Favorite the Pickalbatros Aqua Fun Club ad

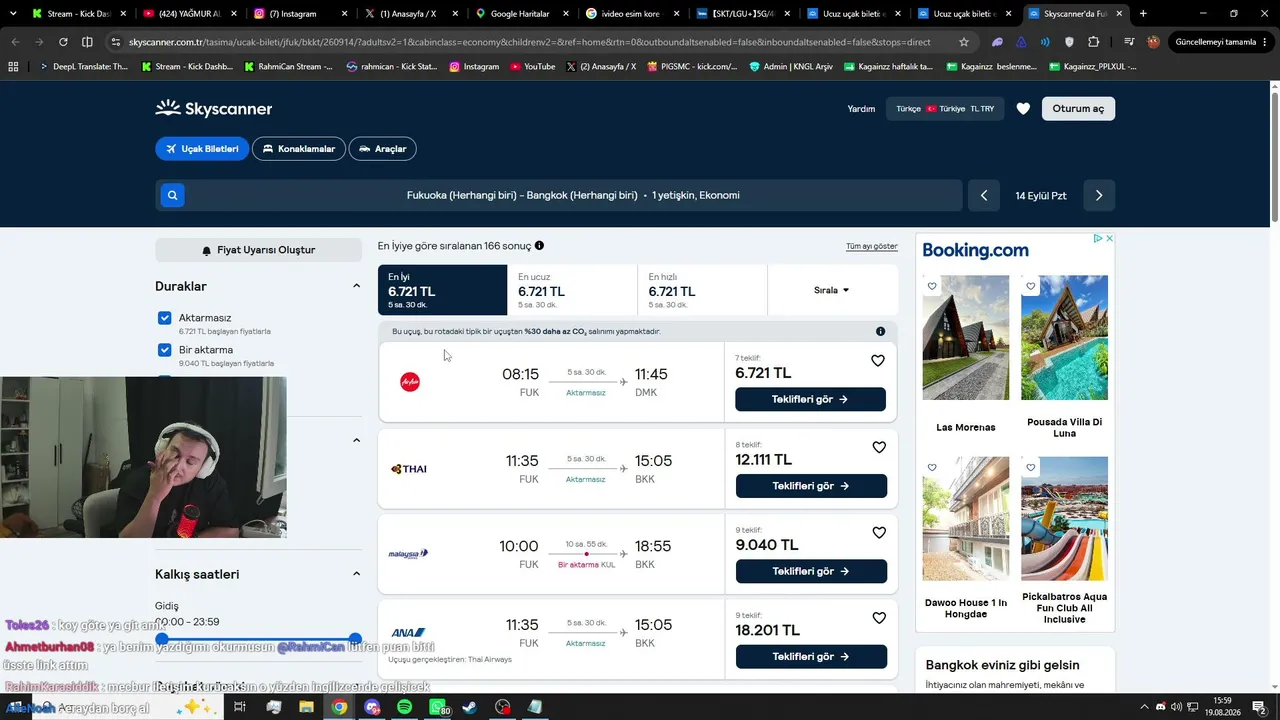click(x=1030, y=467)
